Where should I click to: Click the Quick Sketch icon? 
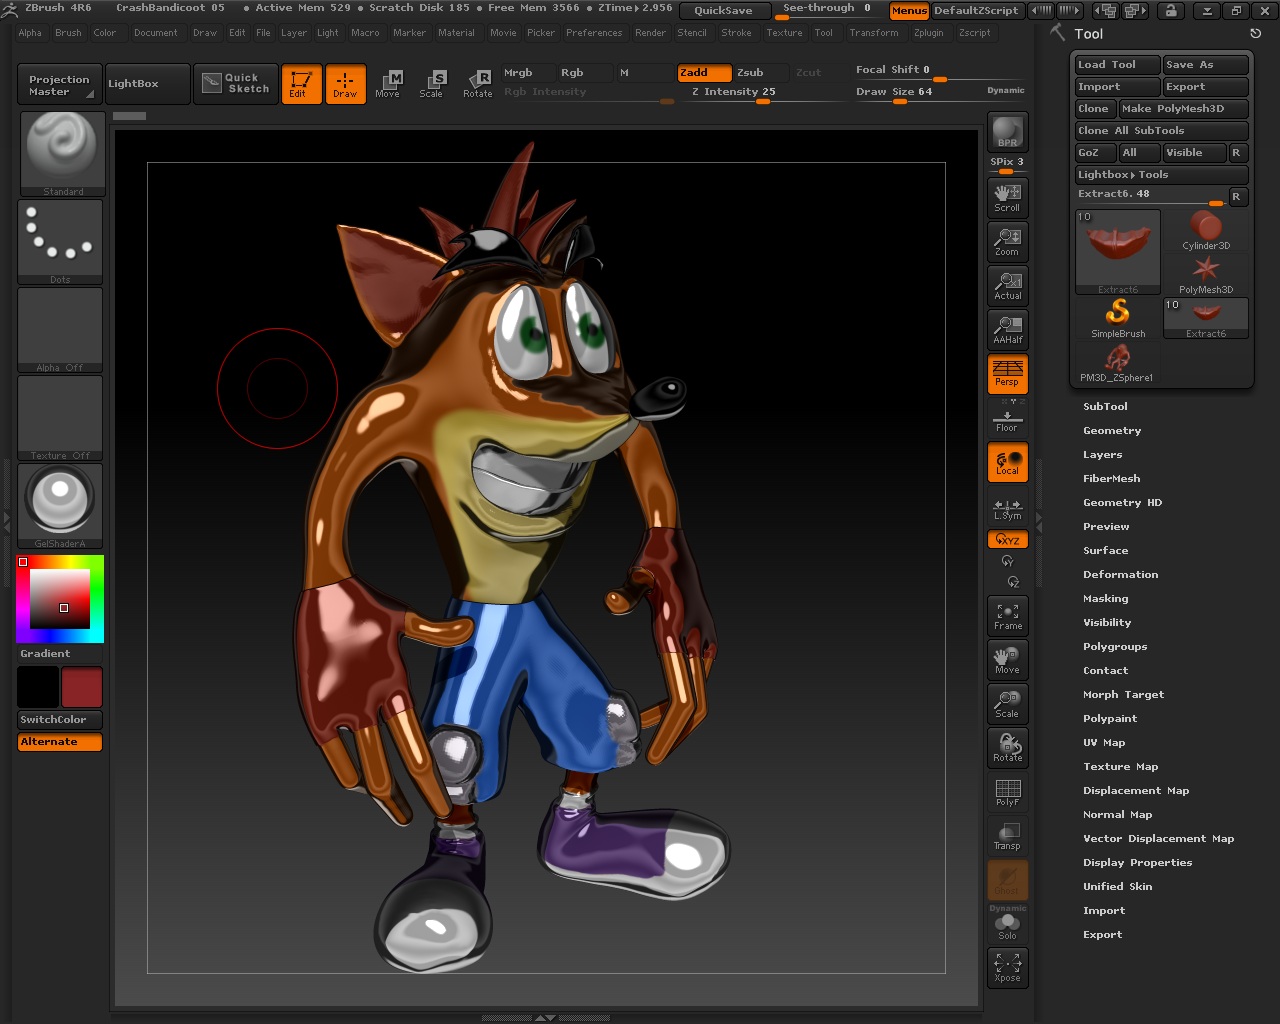point(235,83)
